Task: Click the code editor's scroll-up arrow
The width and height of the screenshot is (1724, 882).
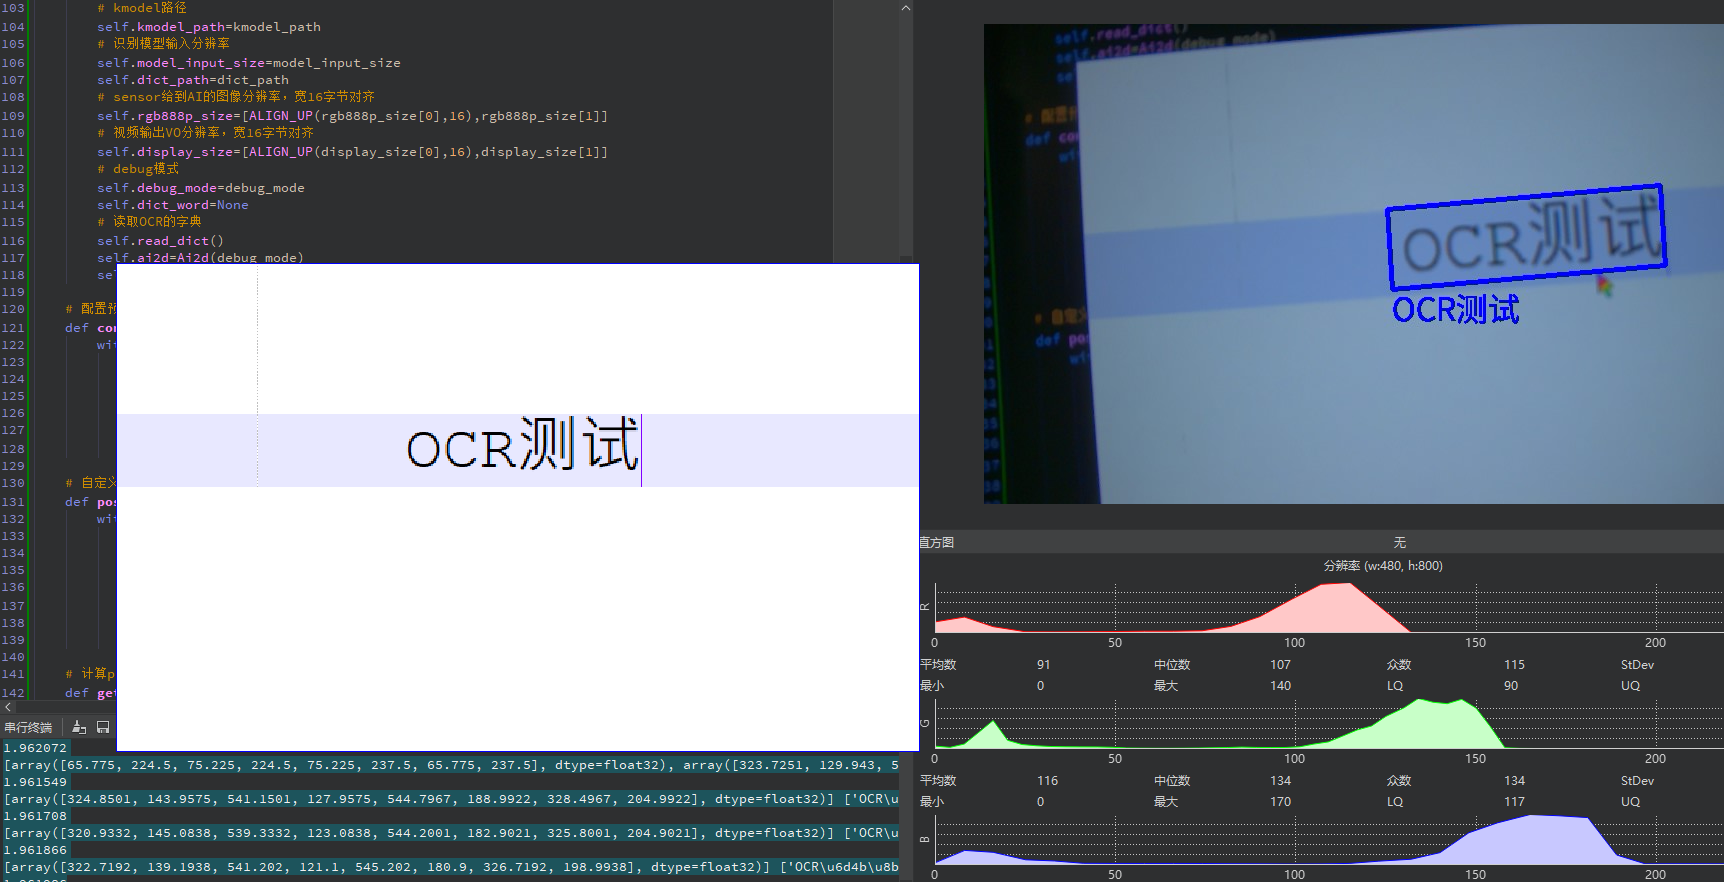Action: [905, 8]
